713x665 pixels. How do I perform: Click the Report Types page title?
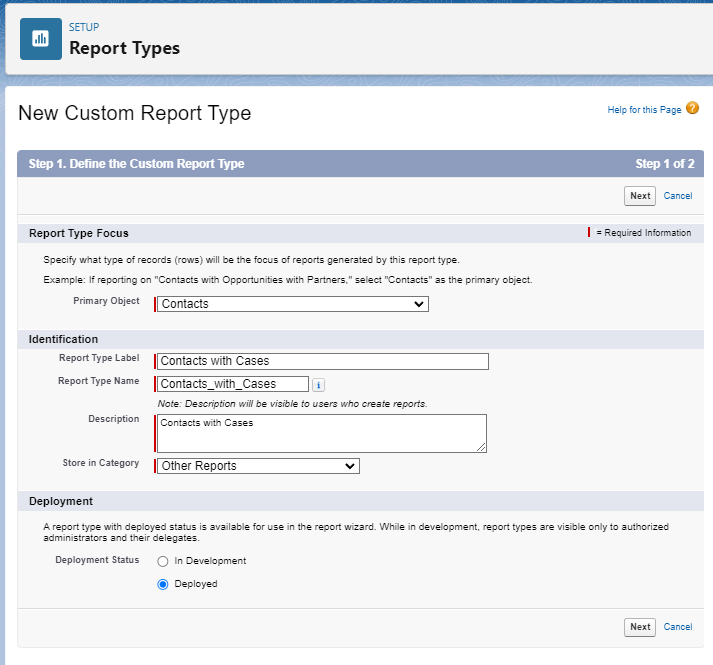pos(124,48)
